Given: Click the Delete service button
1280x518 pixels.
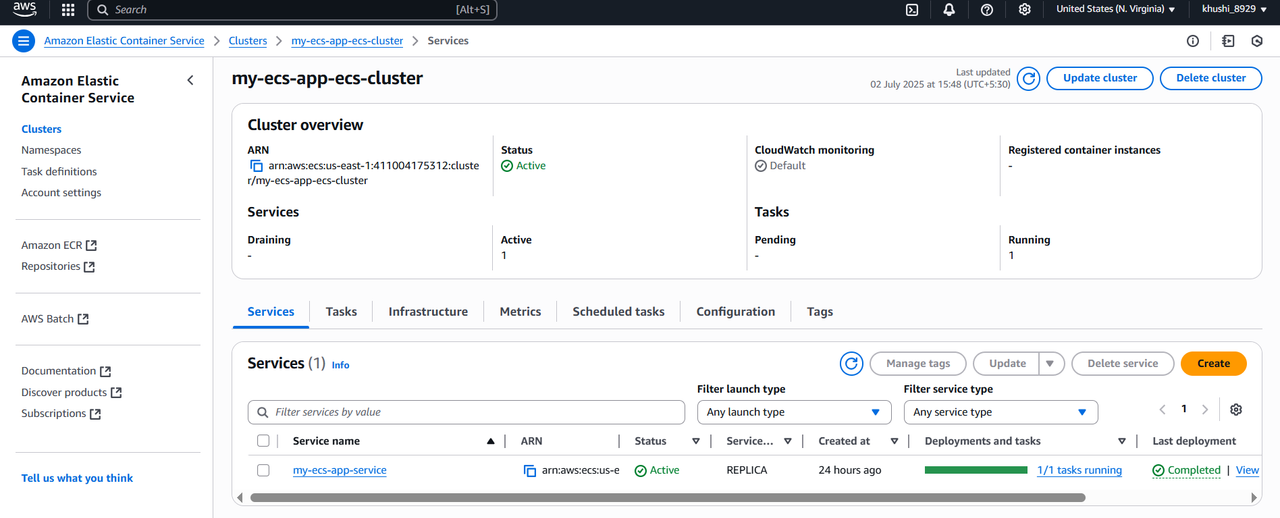Looking at the screenshot, I should pos(1122,364).
